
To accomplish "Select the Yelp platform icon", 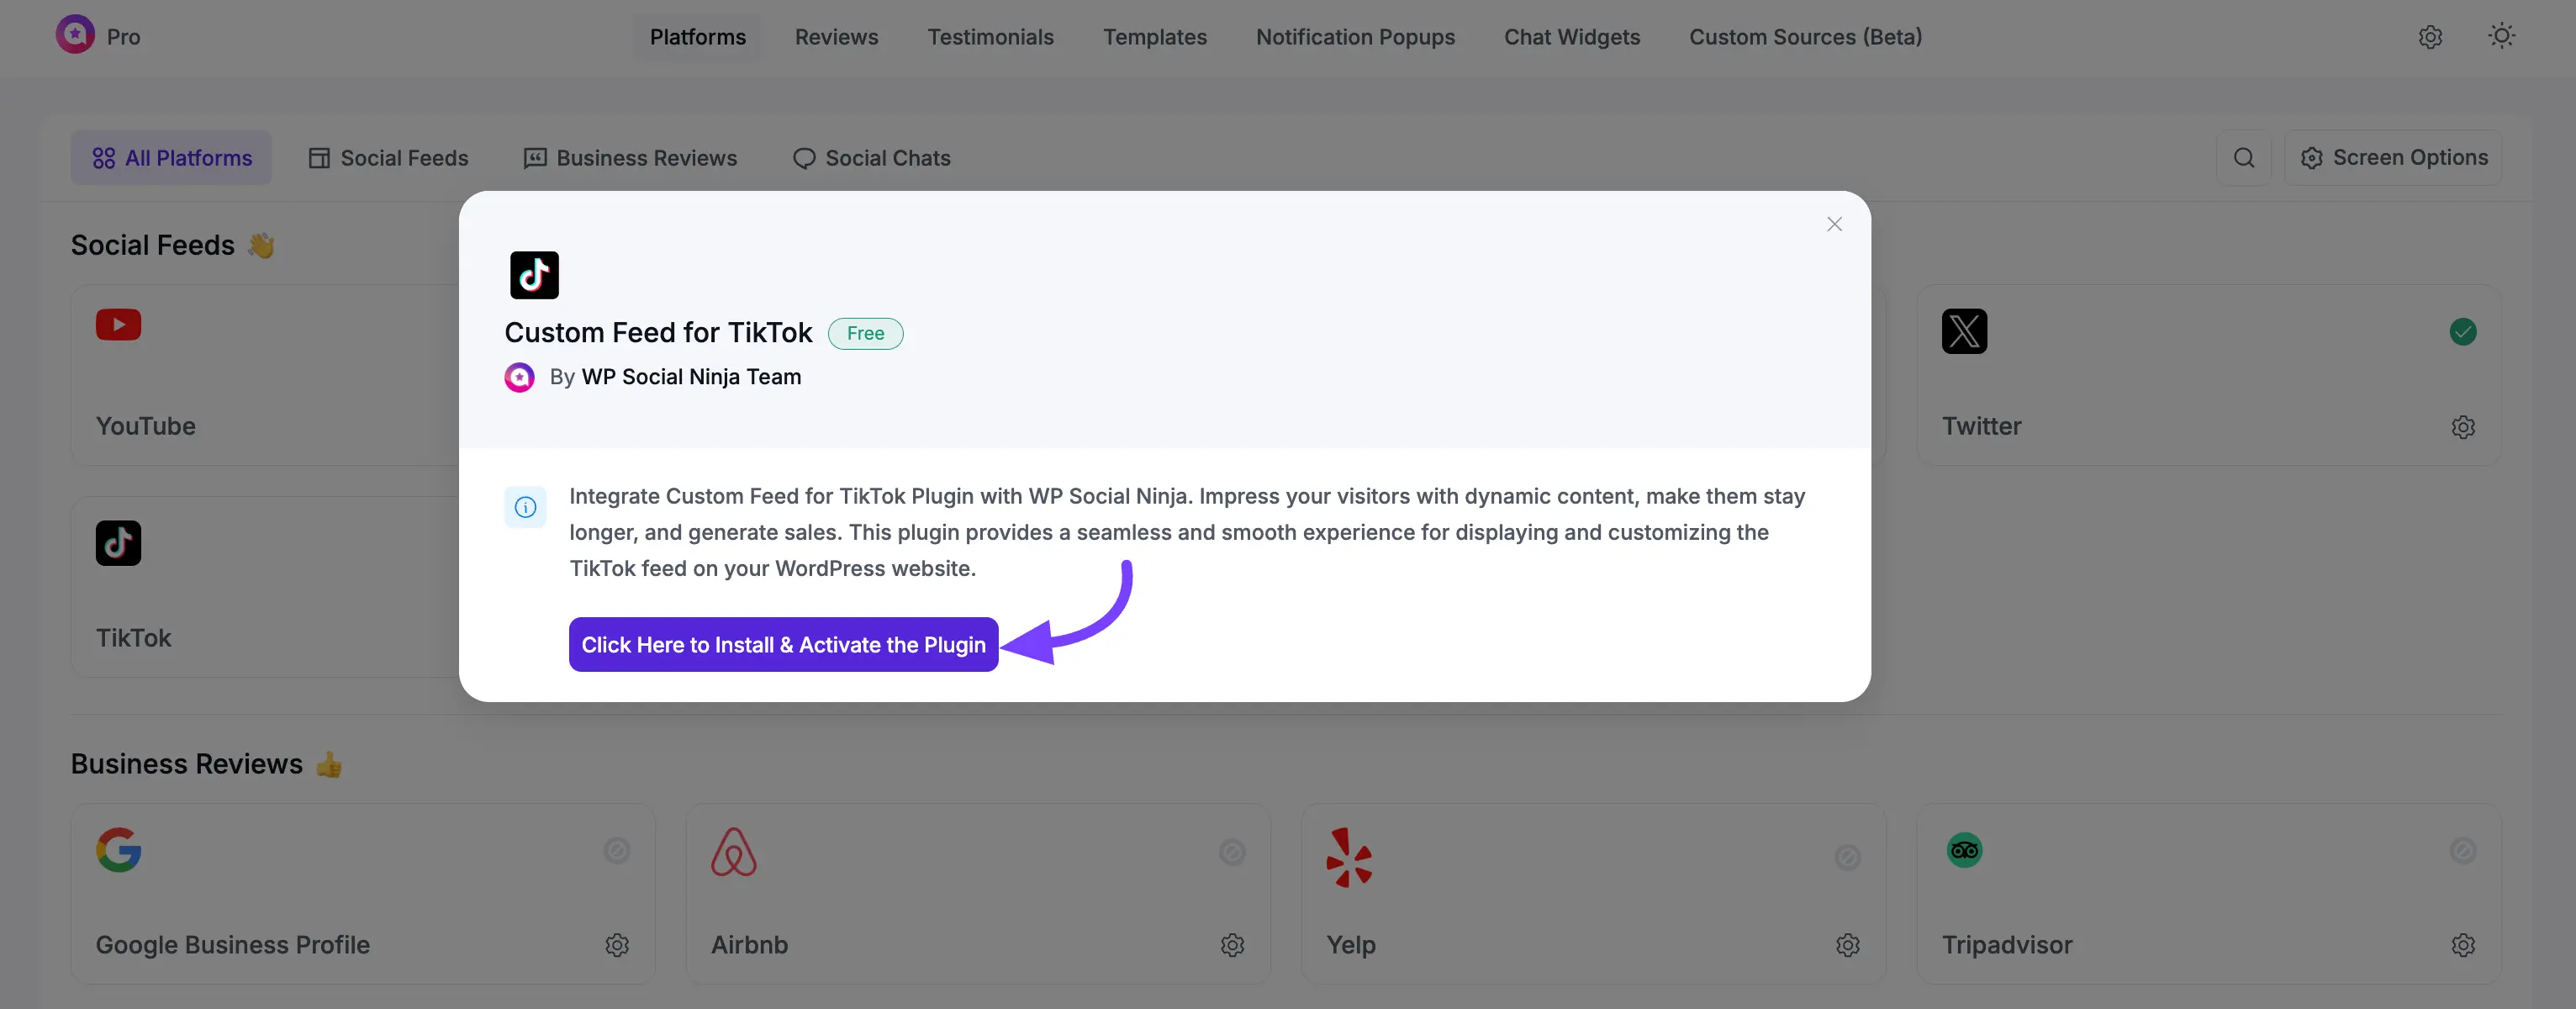I will 1350,856.
